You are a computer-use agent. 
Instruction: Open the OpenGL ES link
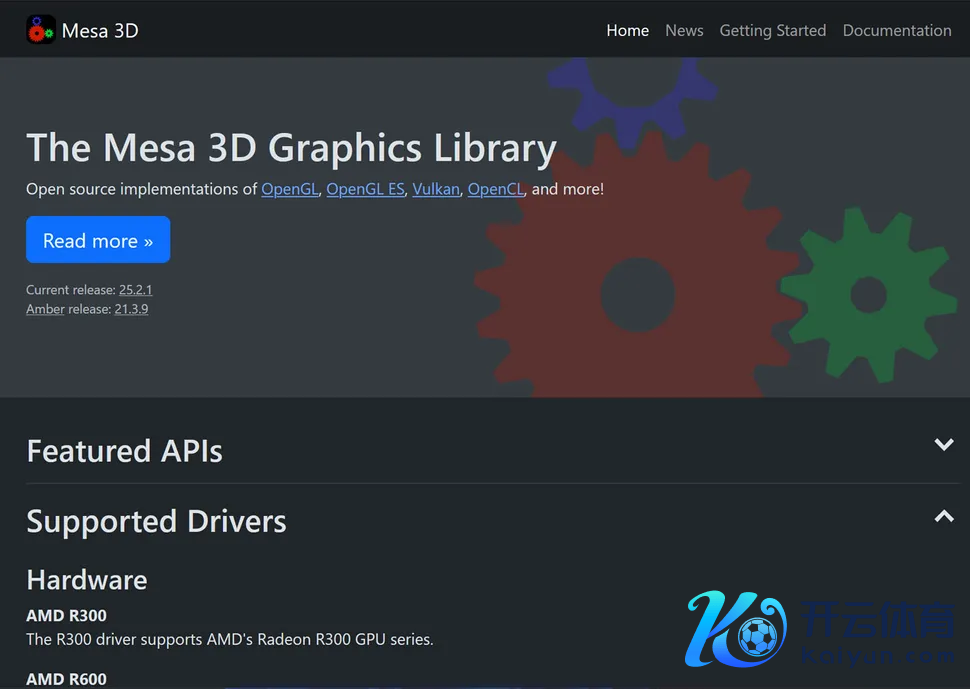365,189
